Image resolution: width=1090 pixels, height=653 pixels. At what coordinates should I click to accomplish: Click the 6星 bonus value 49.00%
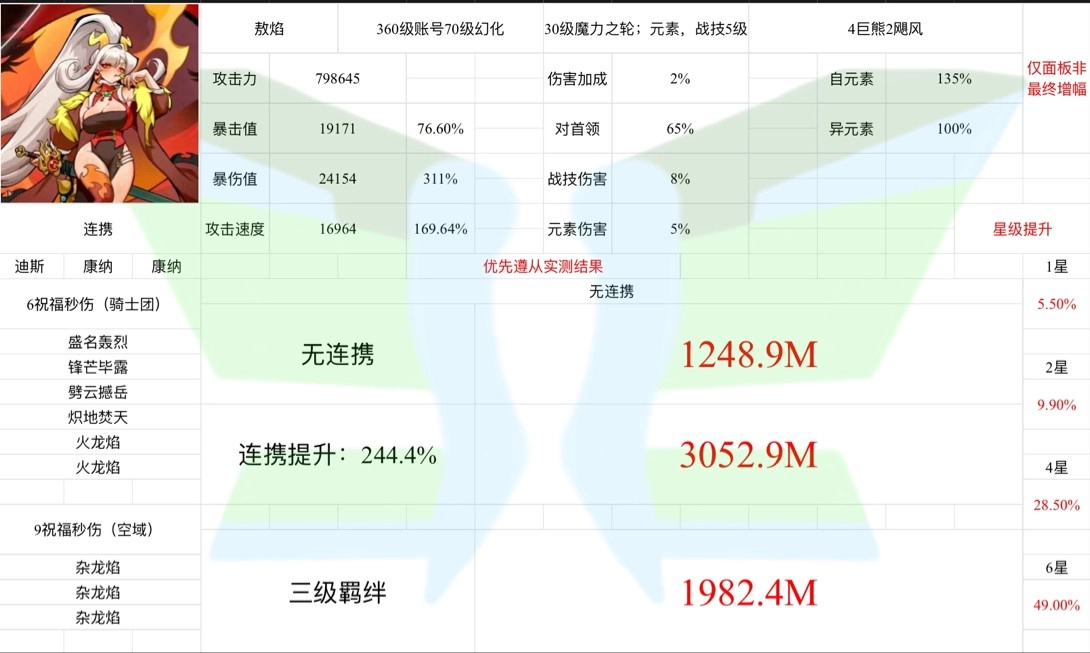click(x=1056, y=605)
